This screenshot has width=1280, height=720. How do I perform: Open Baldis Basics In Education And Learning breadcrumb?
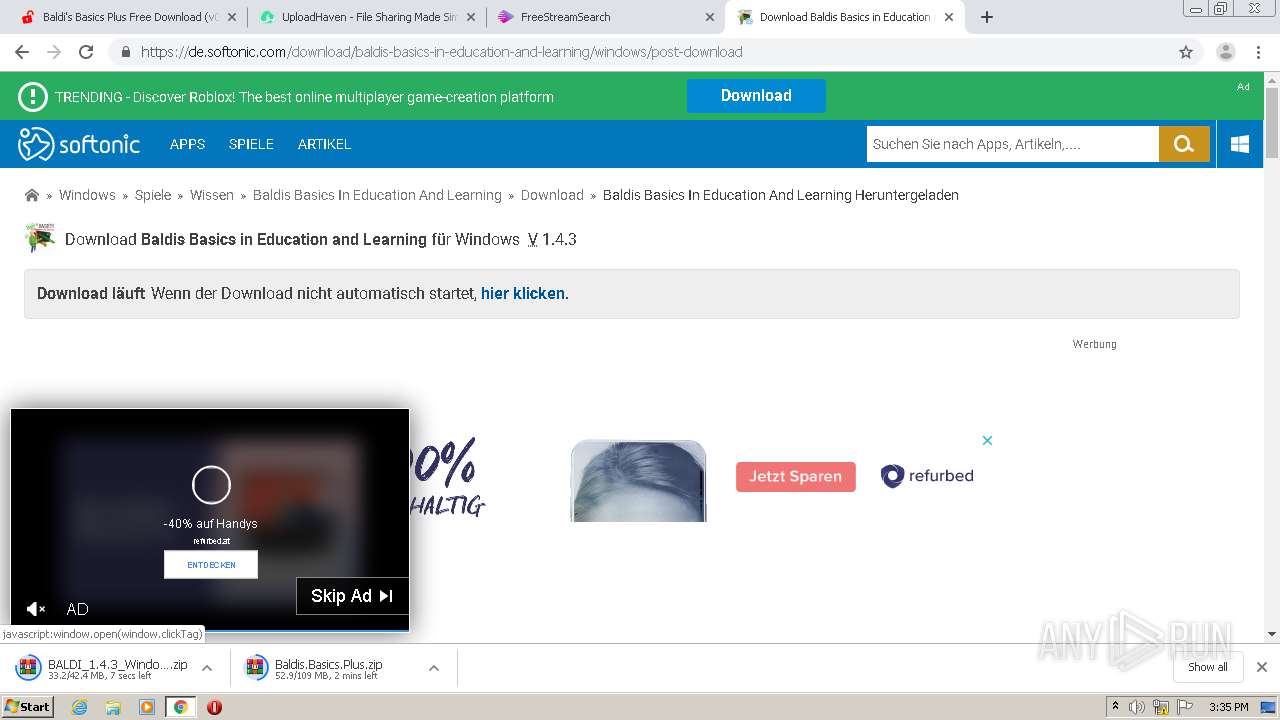(377, 195)
